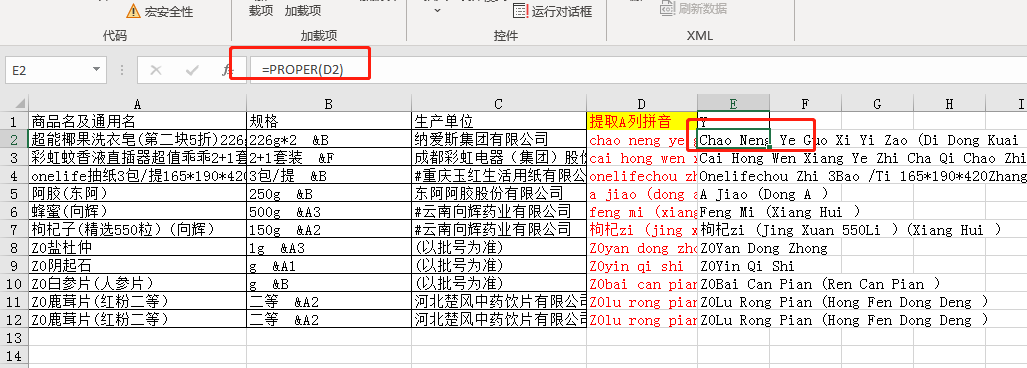This screenshot has width=1027, height=368.
Task: Click the Select All corner triangle
Action: pos(20,103)
